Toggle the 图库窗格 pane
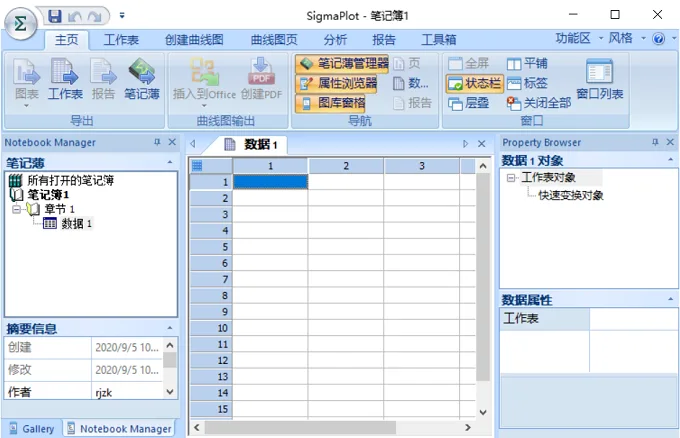The width and height of the screenshot is (680, 438). click(330, 103)
